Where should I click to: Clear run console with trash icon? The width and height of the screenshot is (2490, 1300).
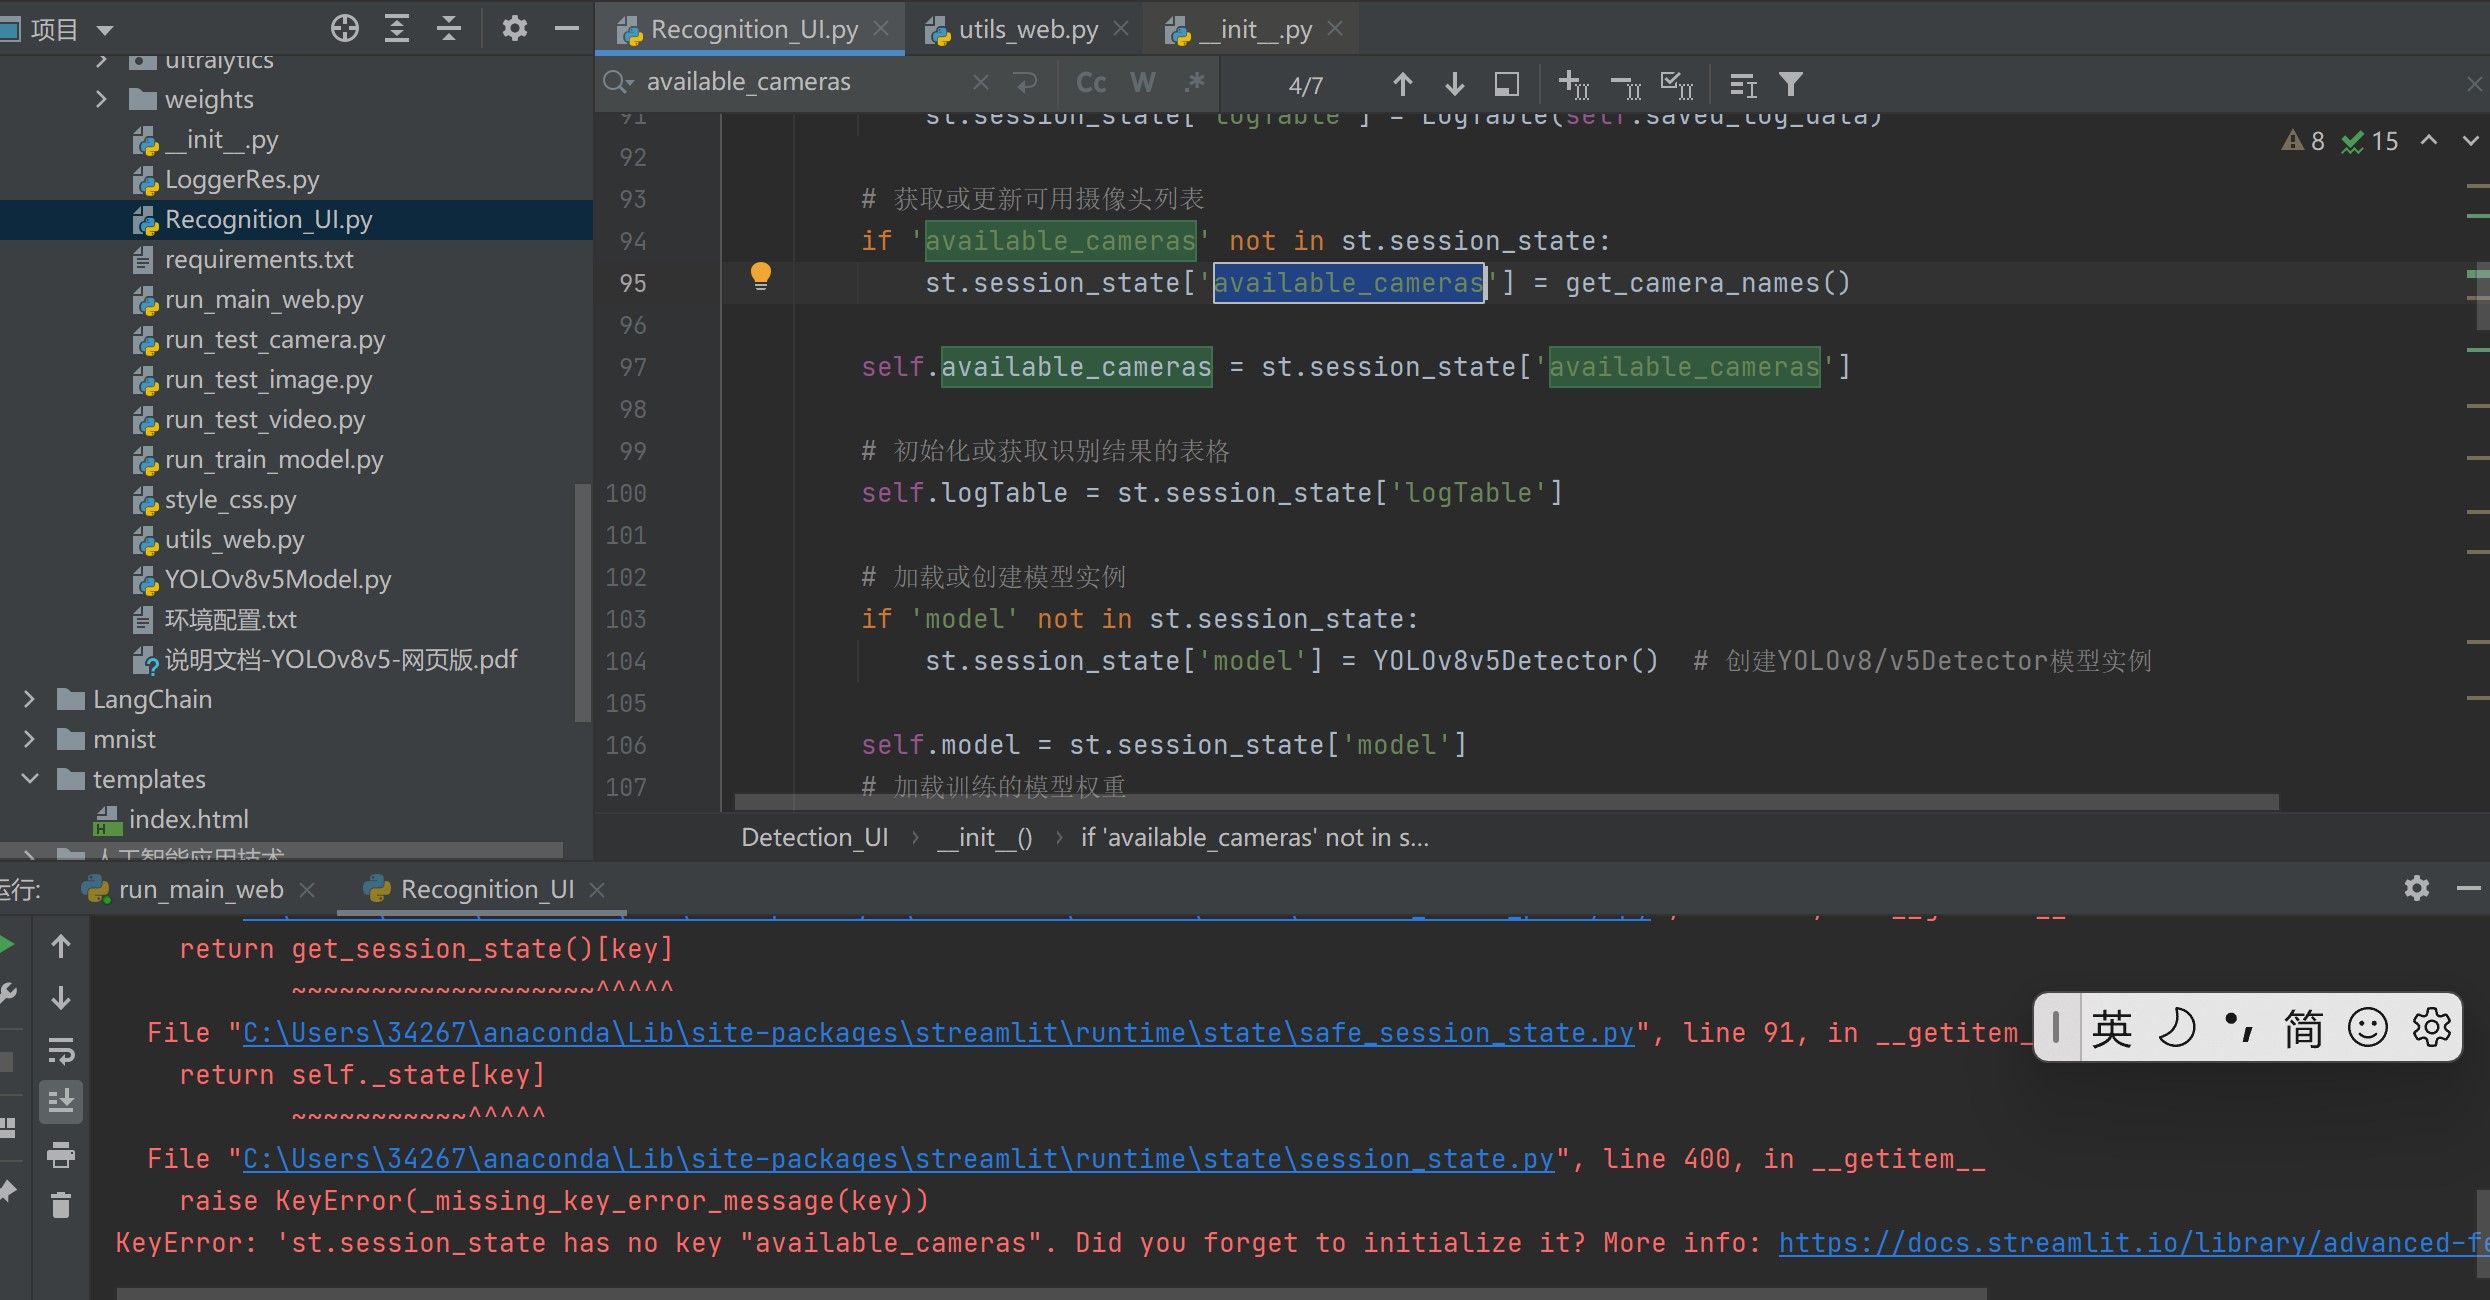61,1206
